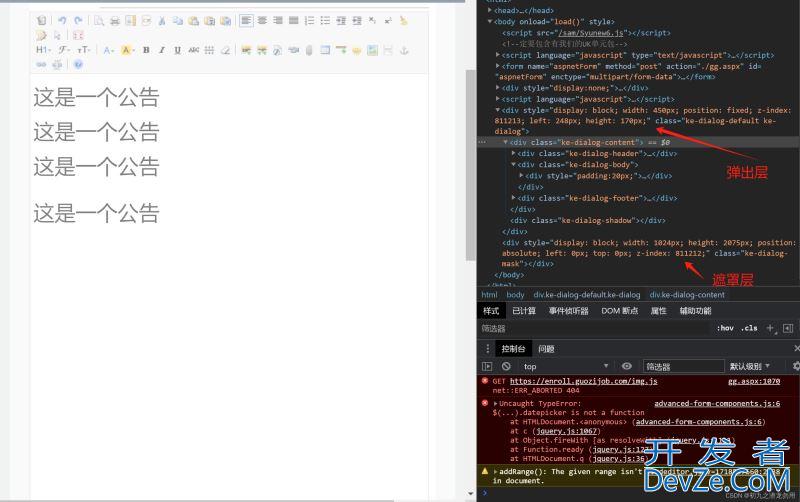Switch to the DOM 断点 tab

[619, 311]
